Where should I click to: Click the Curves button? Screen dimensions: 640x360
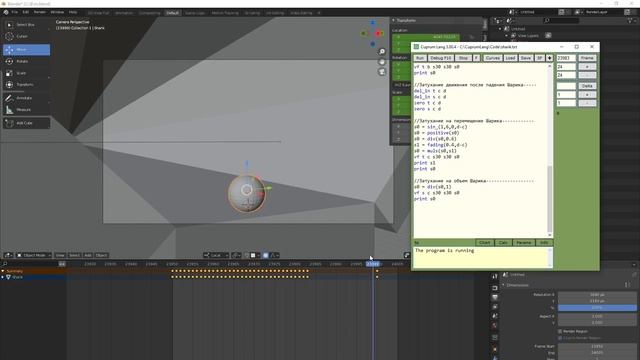tap(493, 58)
